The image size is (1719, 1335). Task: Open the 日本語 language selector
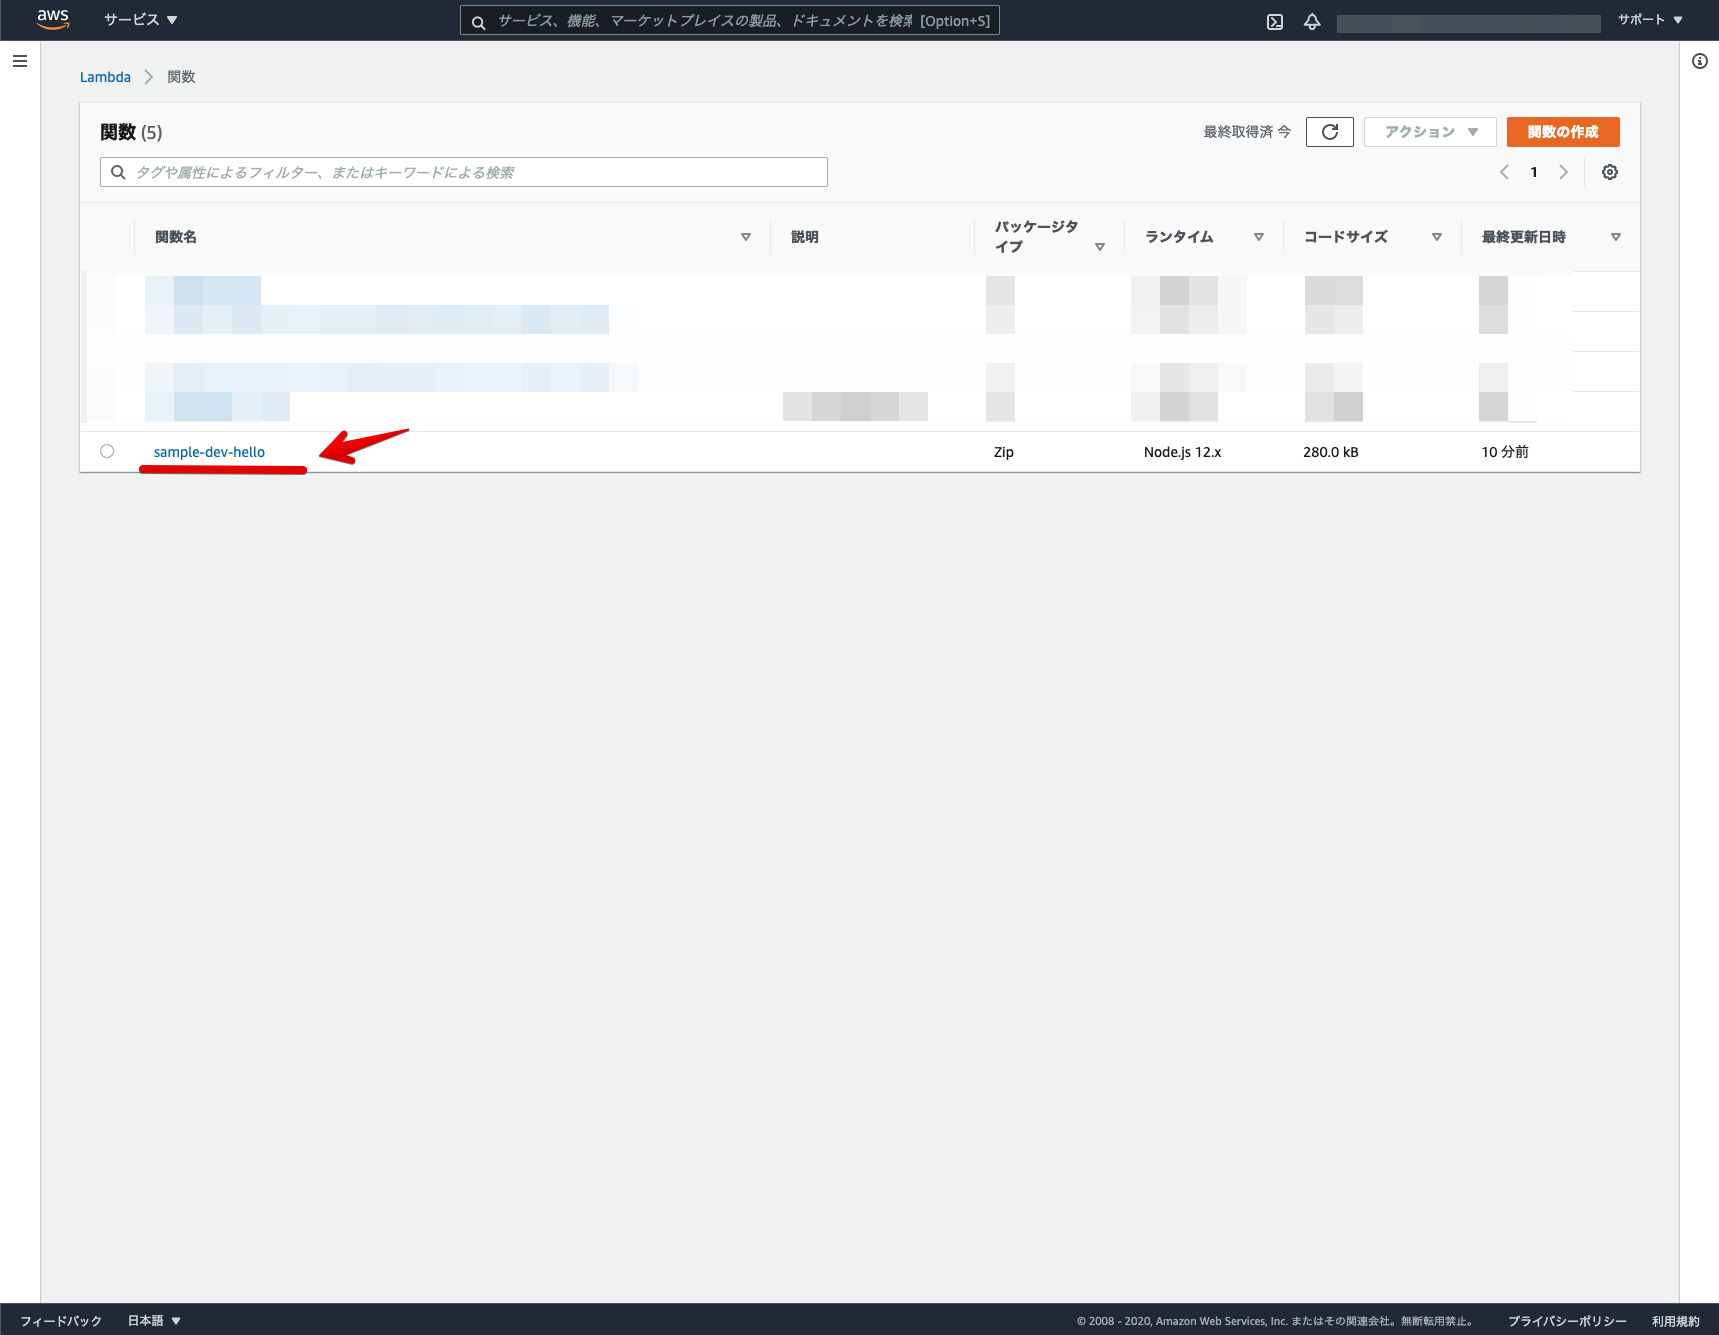154,1321
